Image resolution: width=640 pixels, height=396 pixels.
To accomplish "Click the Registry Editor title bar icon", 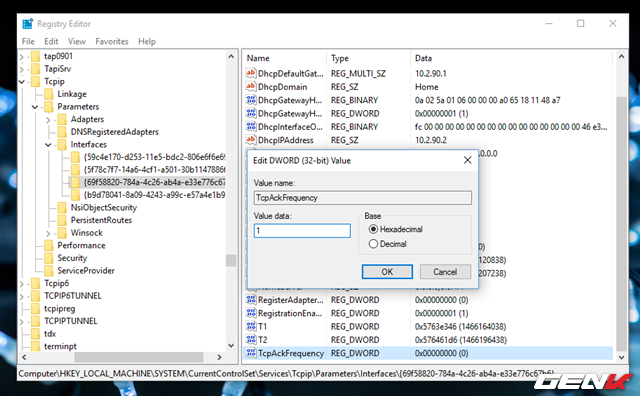I will (x=27, y=24).
